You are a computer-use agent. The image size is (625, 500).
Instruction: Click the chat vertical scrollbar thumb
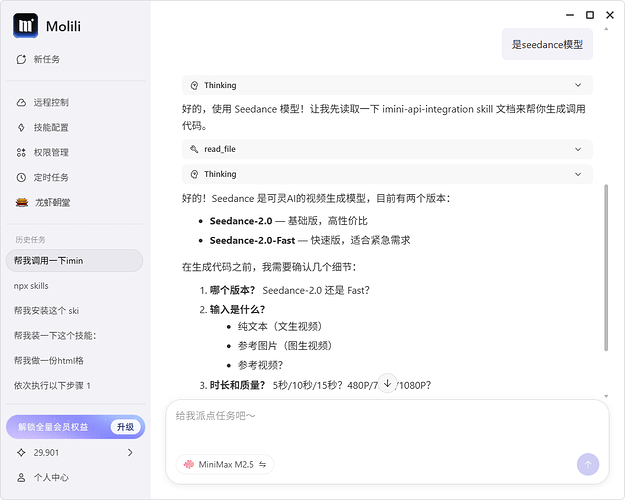(x=606, y=267)
